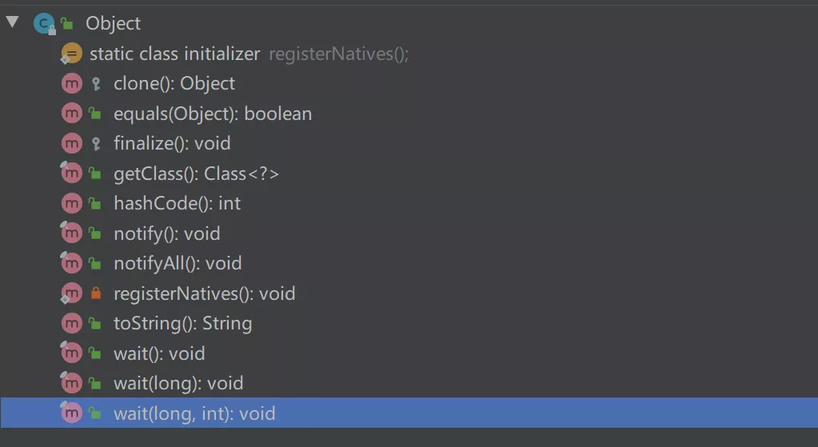This screenshot has width=818, height=447.
Task: Click the method icon for equals(Object)
Action: coord(71,113)
